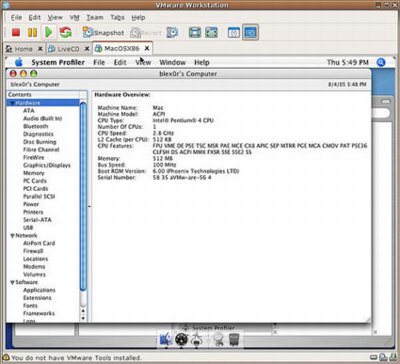Show the VM summary view icon
This screenshot has width=400, height=364.
tap(234, 32)
